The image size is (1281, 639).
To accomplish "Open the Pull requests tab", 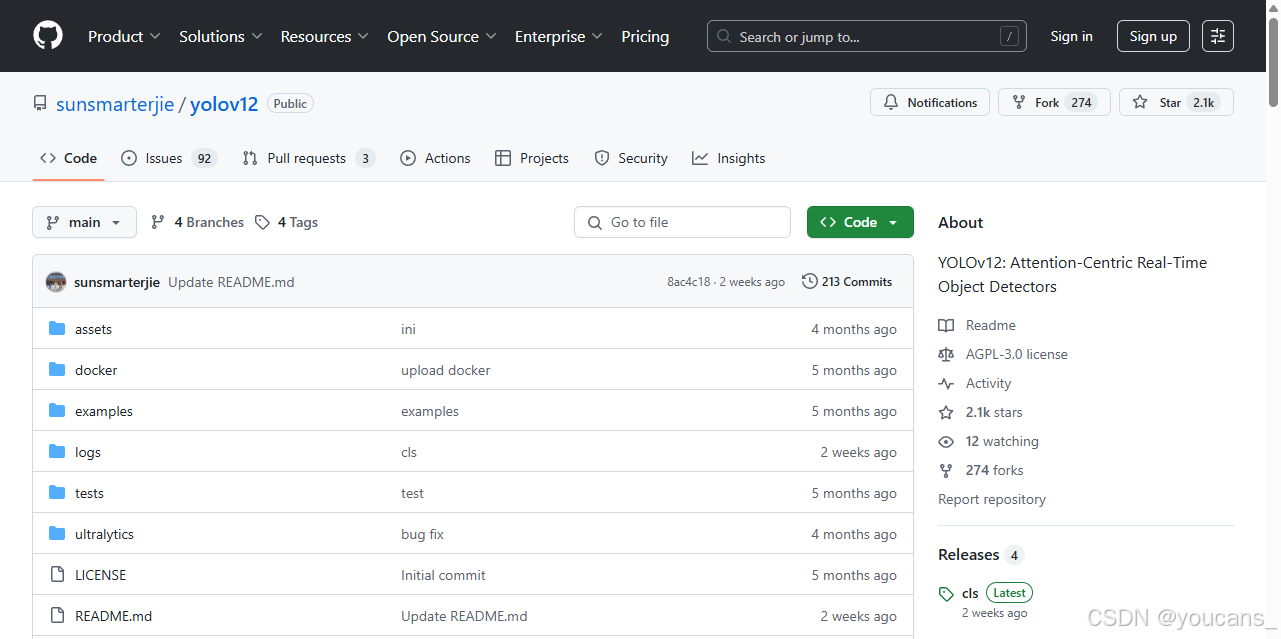I will click(309, 158).
